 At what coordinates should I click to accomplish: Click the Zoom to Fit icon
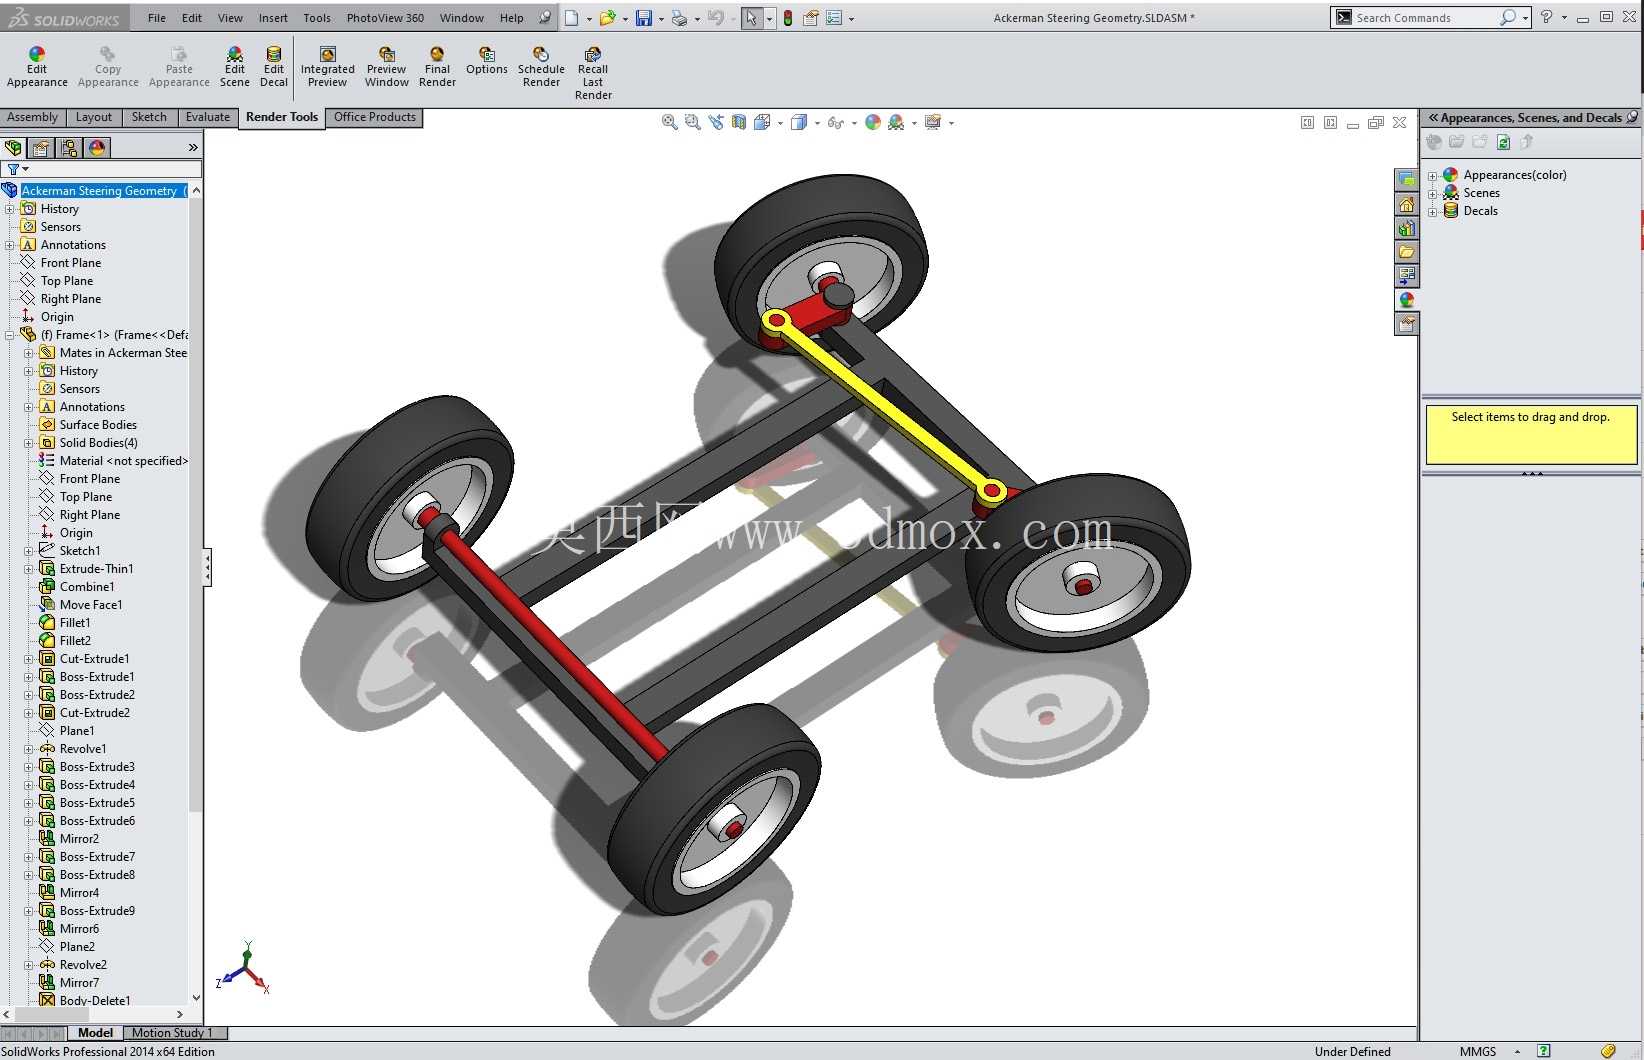click(669, 122)
